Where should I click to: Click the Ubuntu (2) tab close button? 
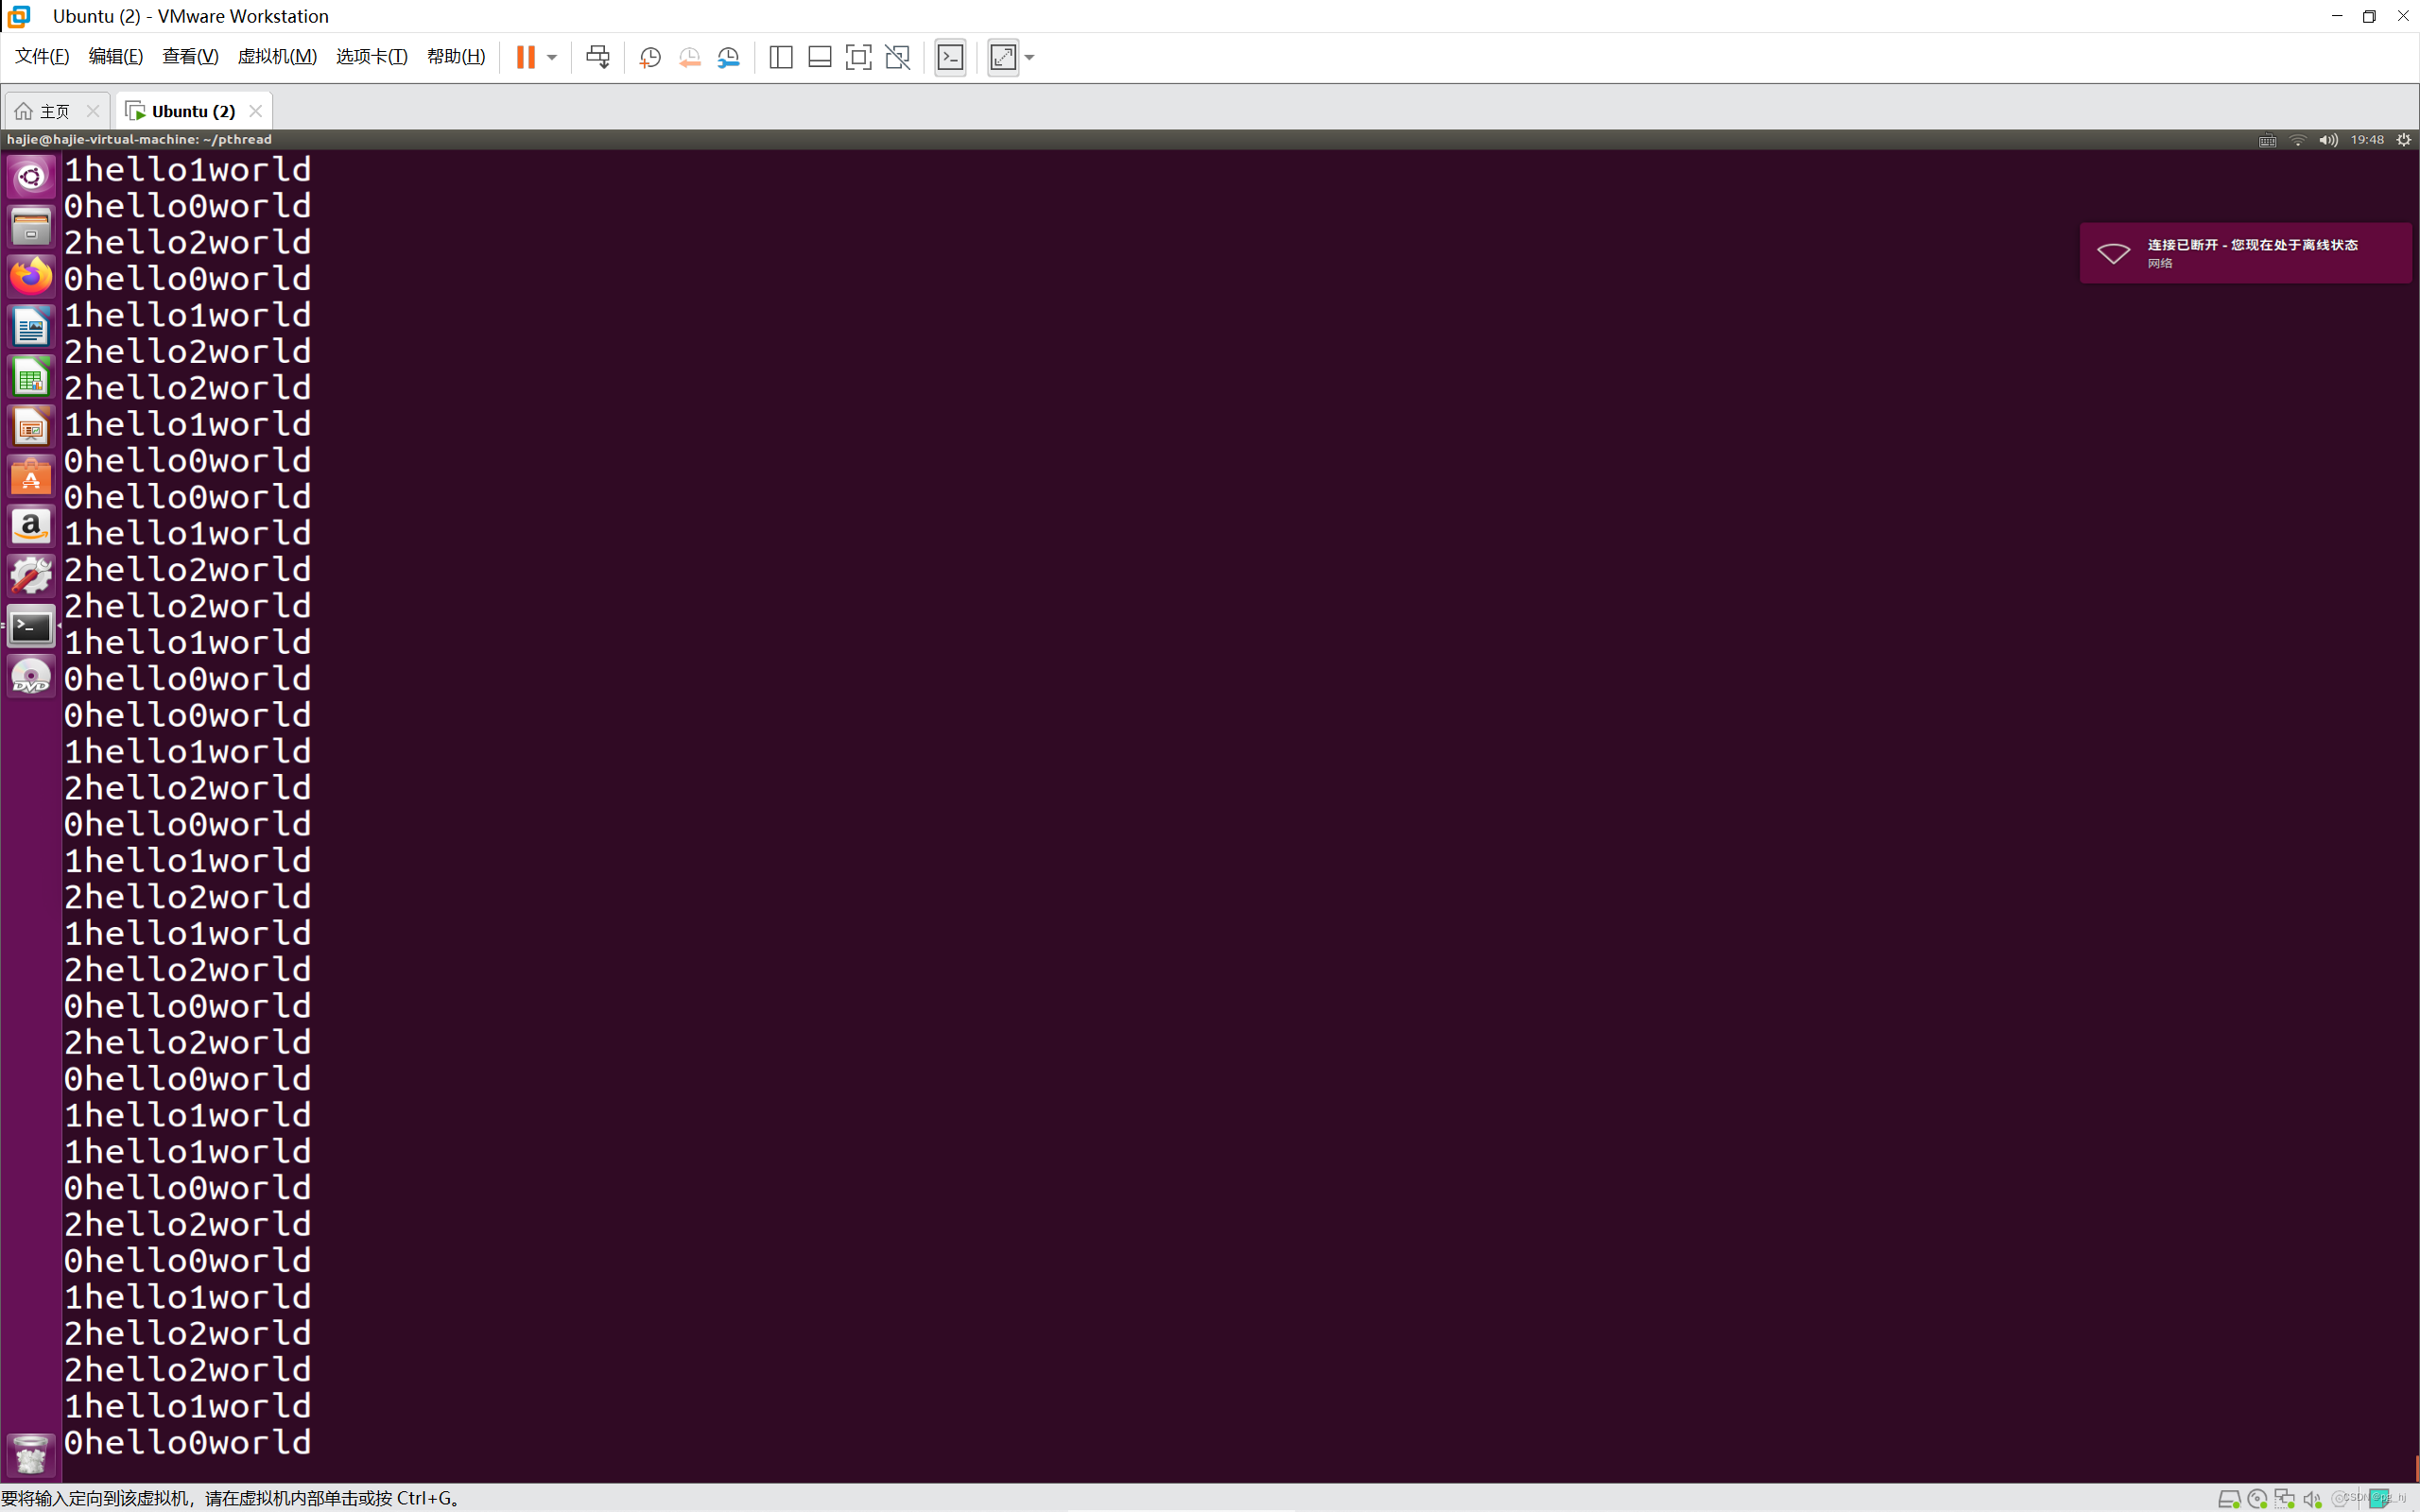point(255,110)
